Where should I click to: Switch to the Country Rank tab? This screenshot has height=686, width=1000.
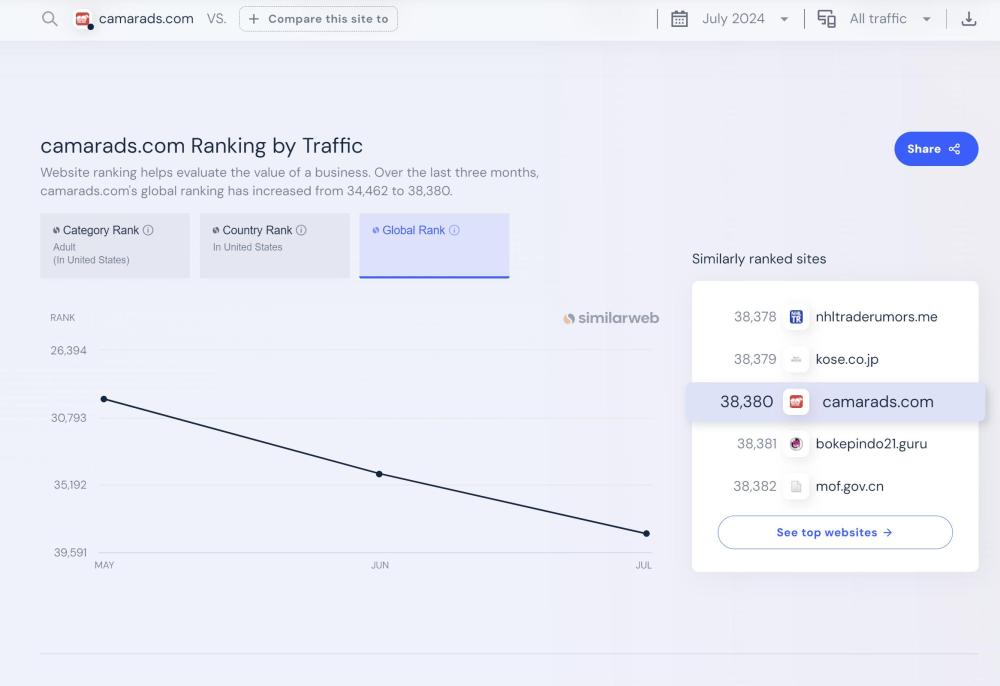pyautogui.click(x=275, y=245)
